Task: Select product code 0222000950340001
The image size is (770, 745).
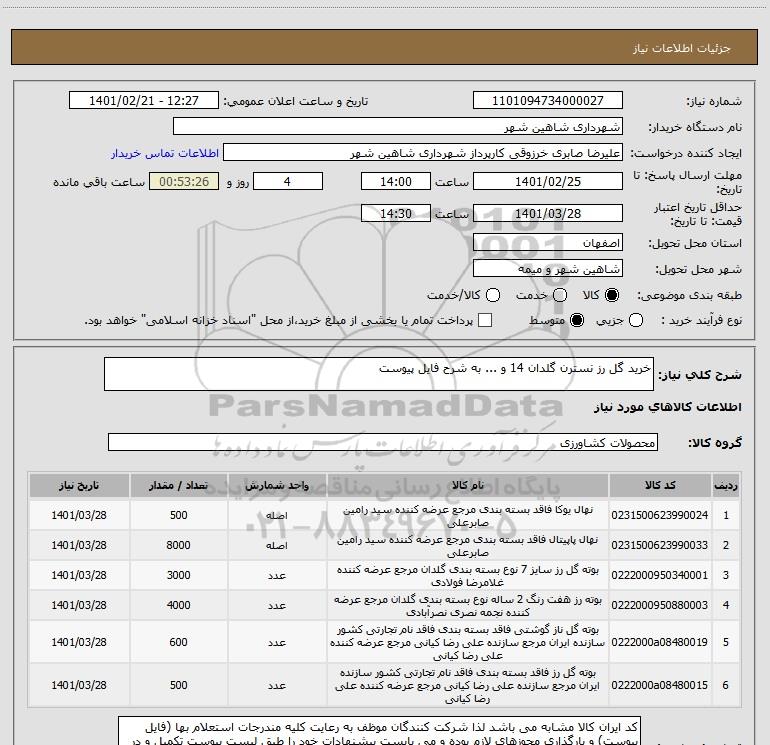Action: (660, 575)
